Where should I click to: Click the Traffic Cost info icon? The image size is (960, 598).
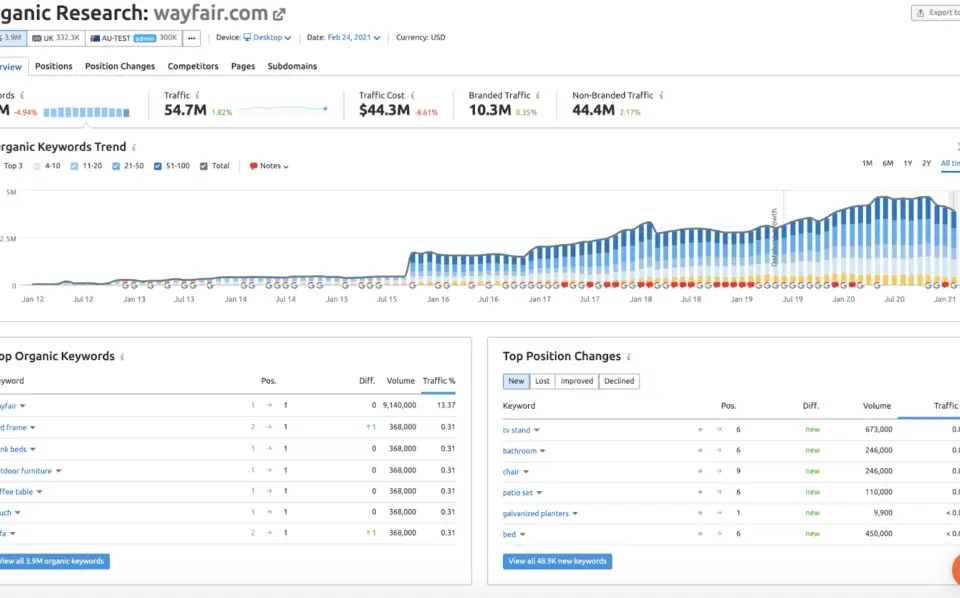[413, 95]
